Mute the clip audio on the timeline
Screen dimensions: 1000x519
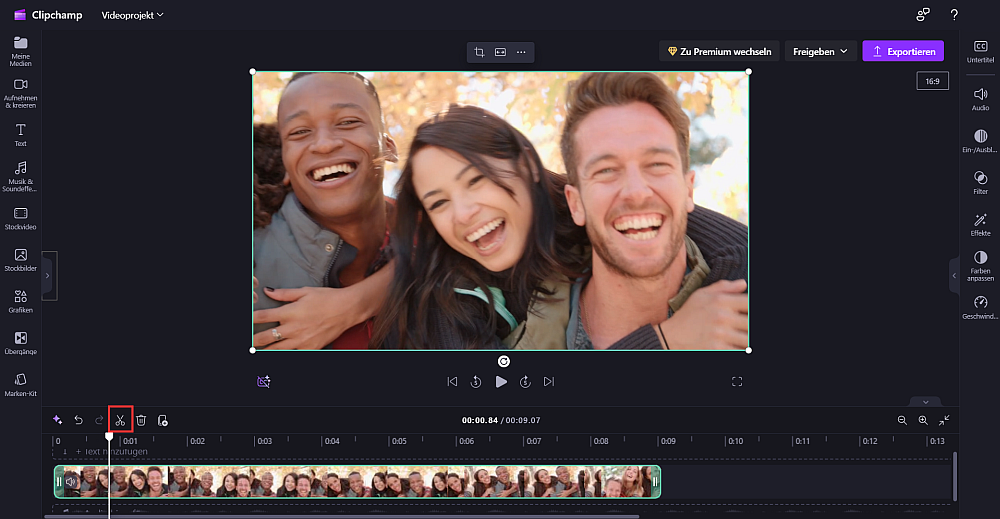click(x=71, y=482)
